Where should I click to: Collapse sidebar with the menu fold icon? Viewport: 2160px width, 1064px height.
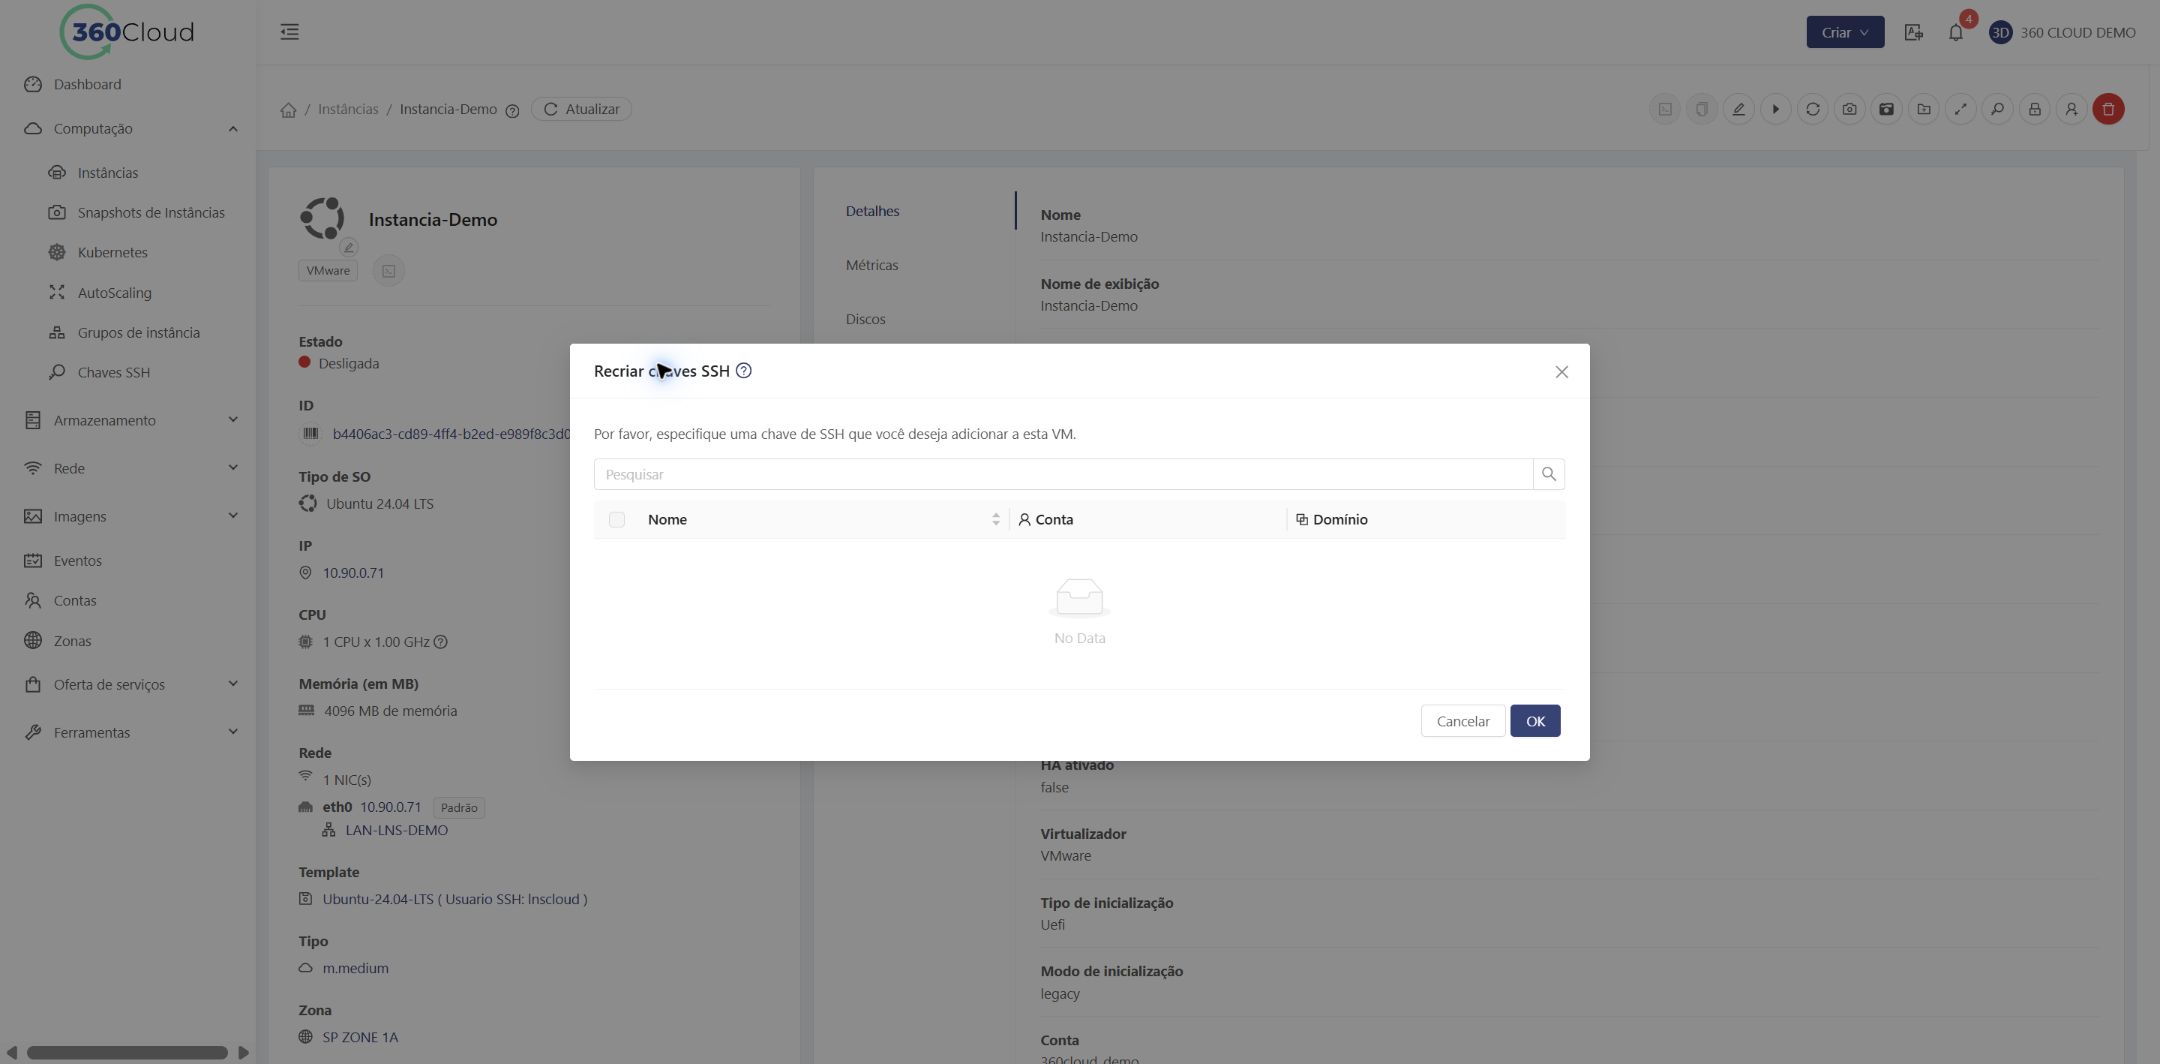tap(290, 32)
